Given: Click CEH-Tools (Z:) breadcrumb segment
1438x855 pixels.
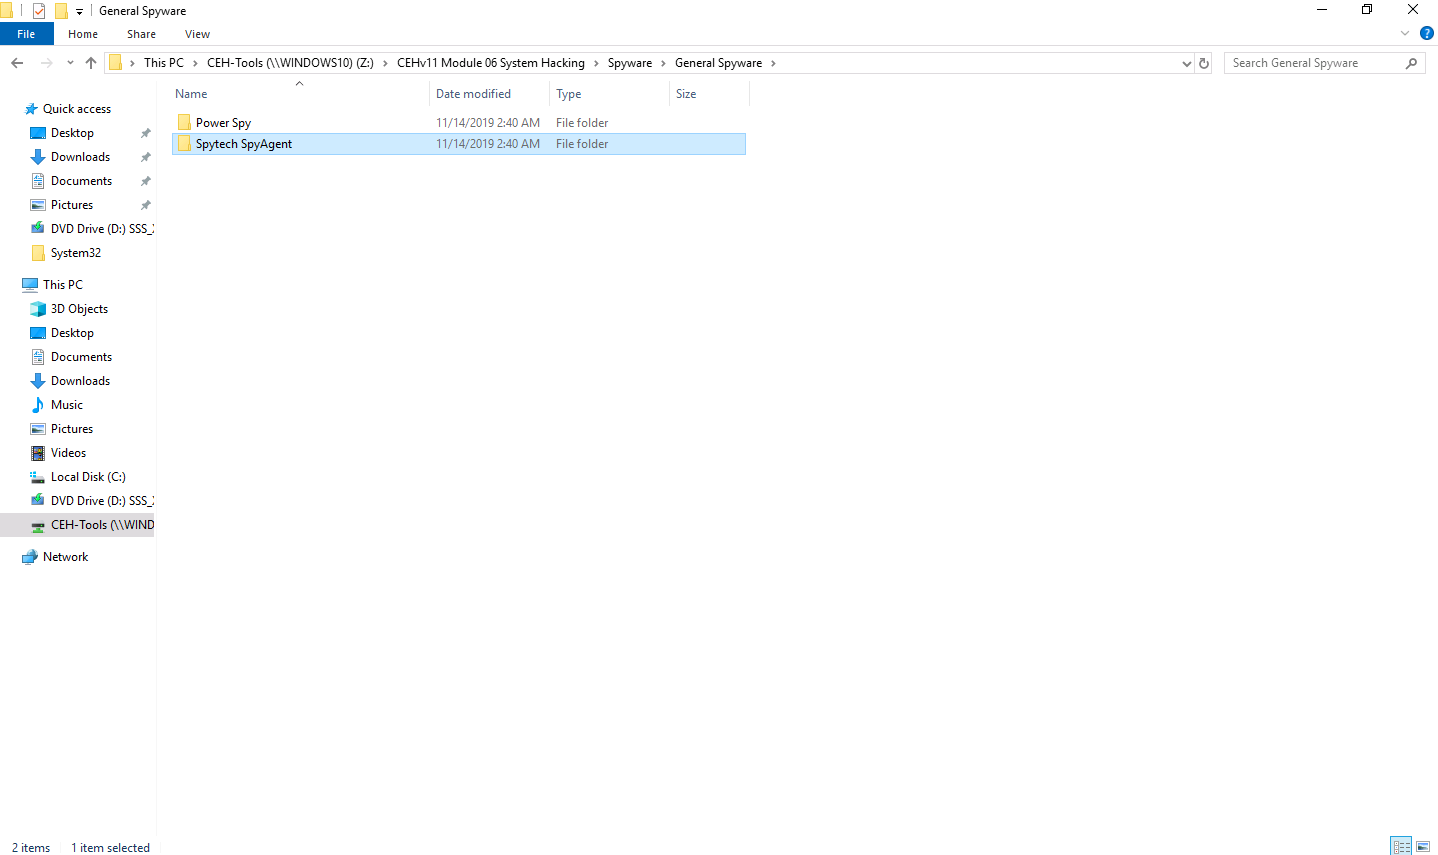Looking at the screenshot, I should point(290,63).
